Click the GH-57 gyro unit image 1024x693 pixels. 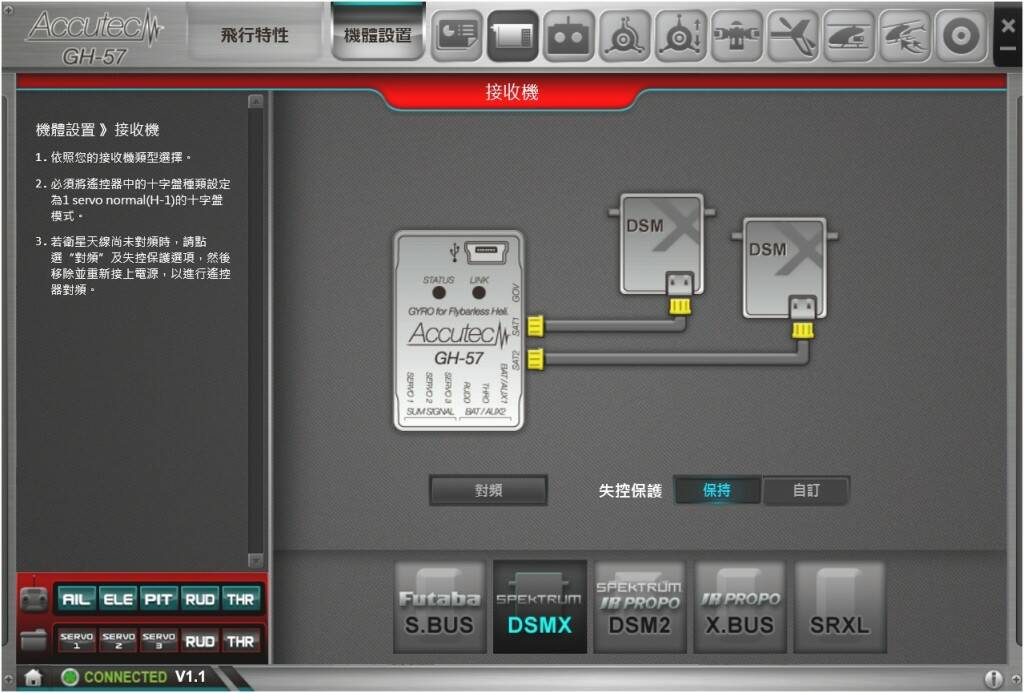458,330
